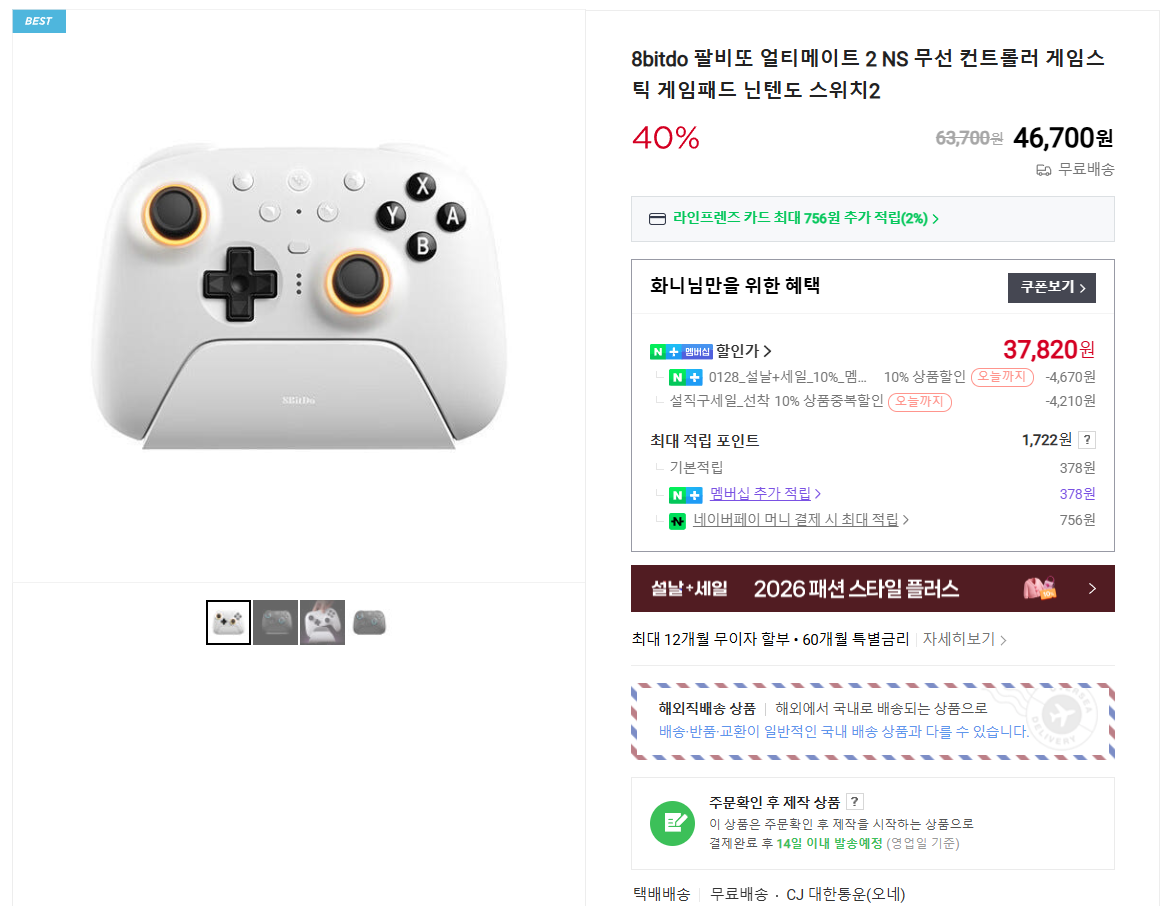Click the N+ 멤버십 badge beside 할인가
The width and height of the screenshot is (1168, 906).
(681, 351)
